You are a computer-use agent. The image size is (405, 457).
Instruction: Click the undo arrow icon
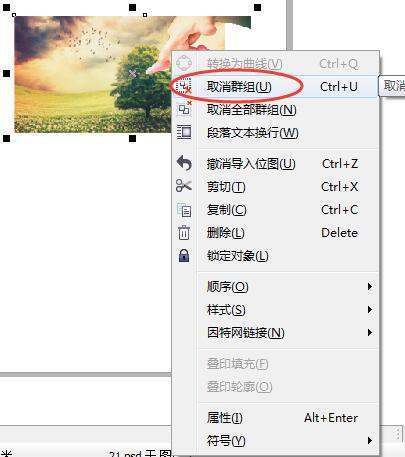(x=184, y=163)
